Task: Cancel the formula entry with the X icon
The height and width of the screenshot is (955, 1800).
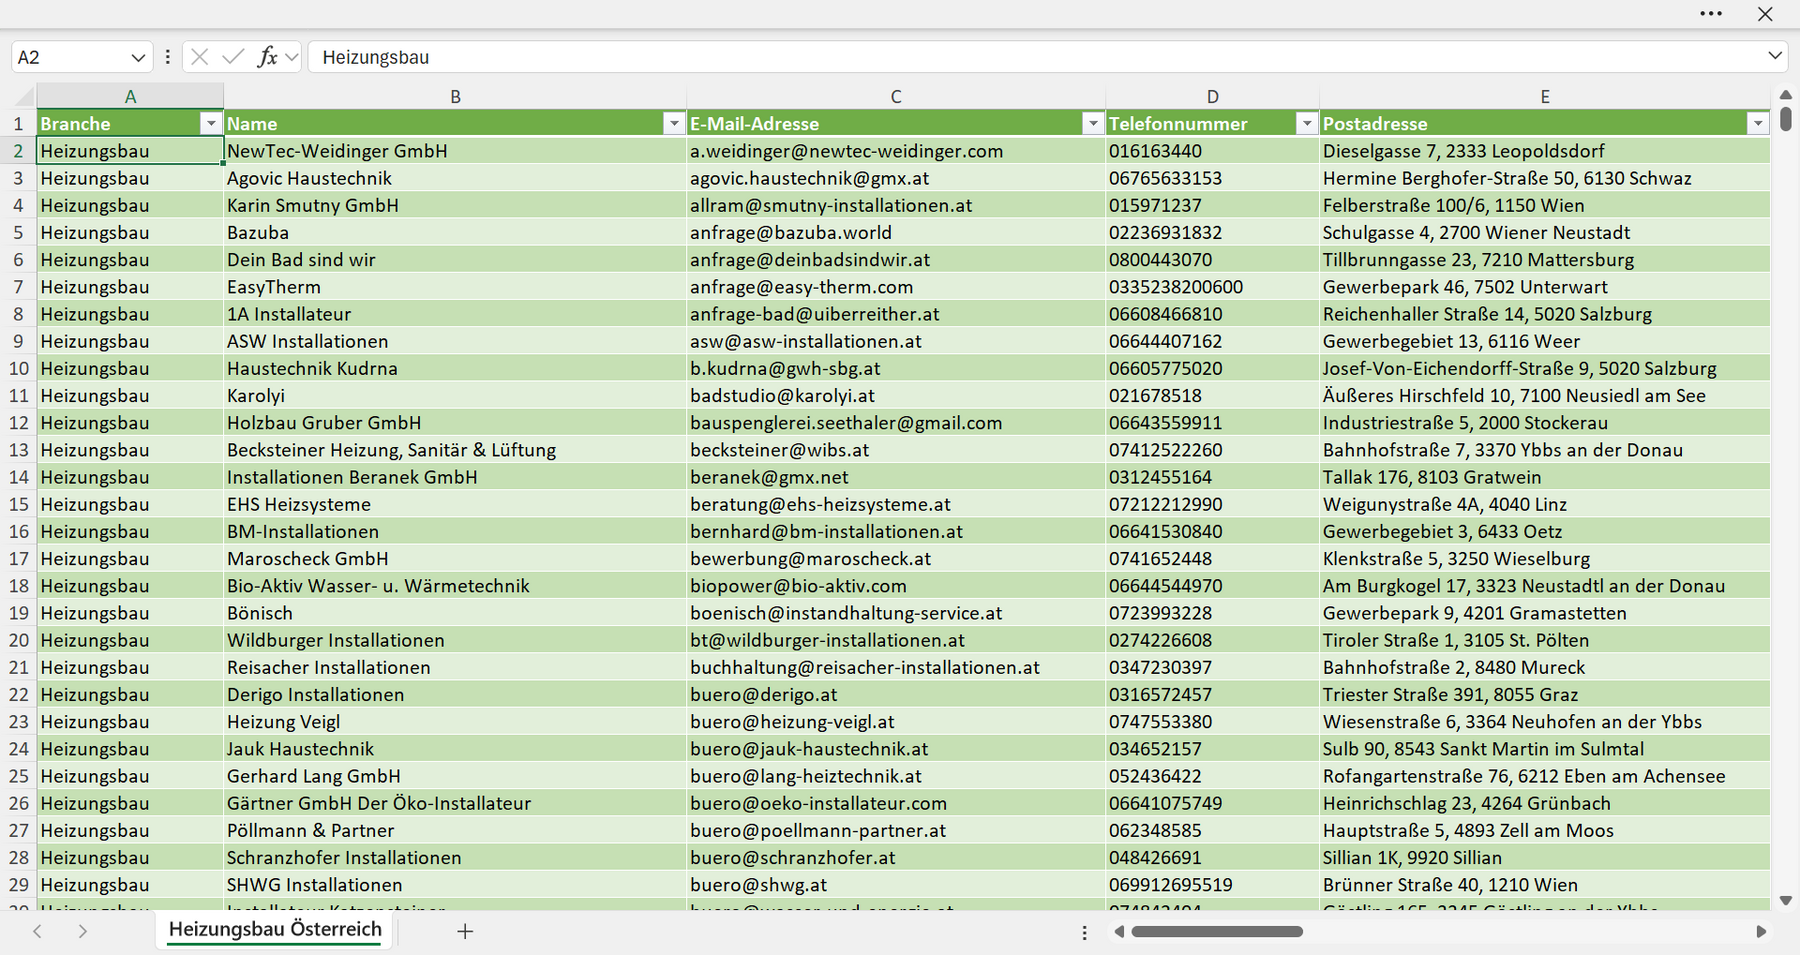Action: pyautogui.click(x=200, y=57)
